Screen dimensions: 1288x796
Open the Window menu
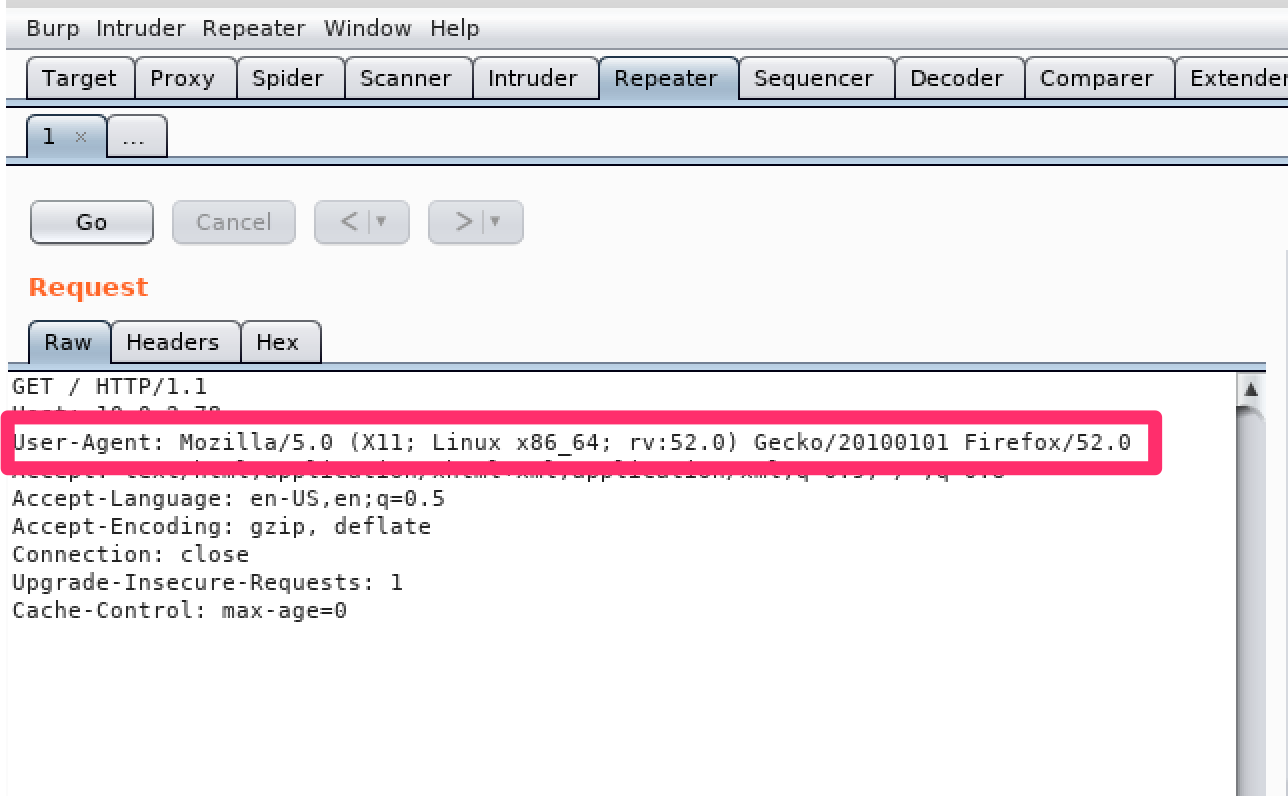coord(367,28)
